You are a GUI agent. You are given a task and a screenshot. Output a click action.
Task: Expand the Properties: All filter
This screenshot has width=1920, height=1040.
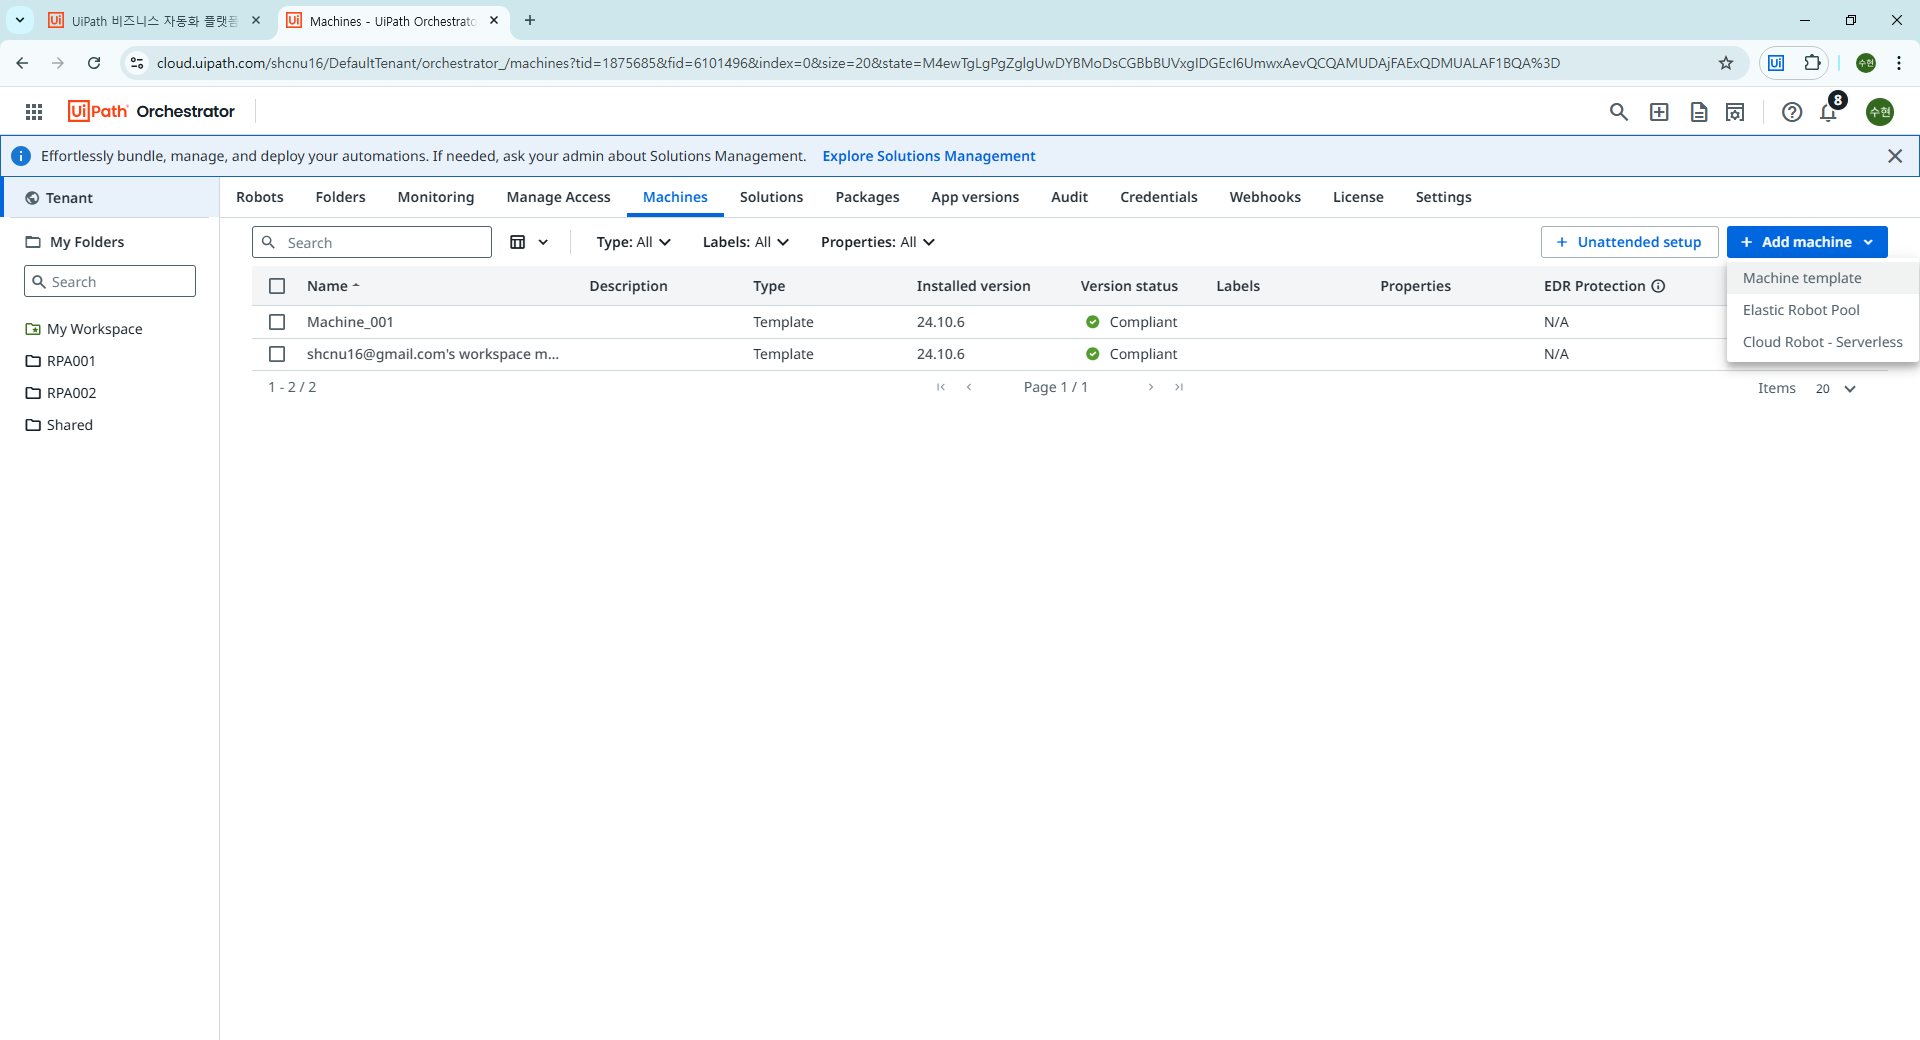[x=878, y=242]
